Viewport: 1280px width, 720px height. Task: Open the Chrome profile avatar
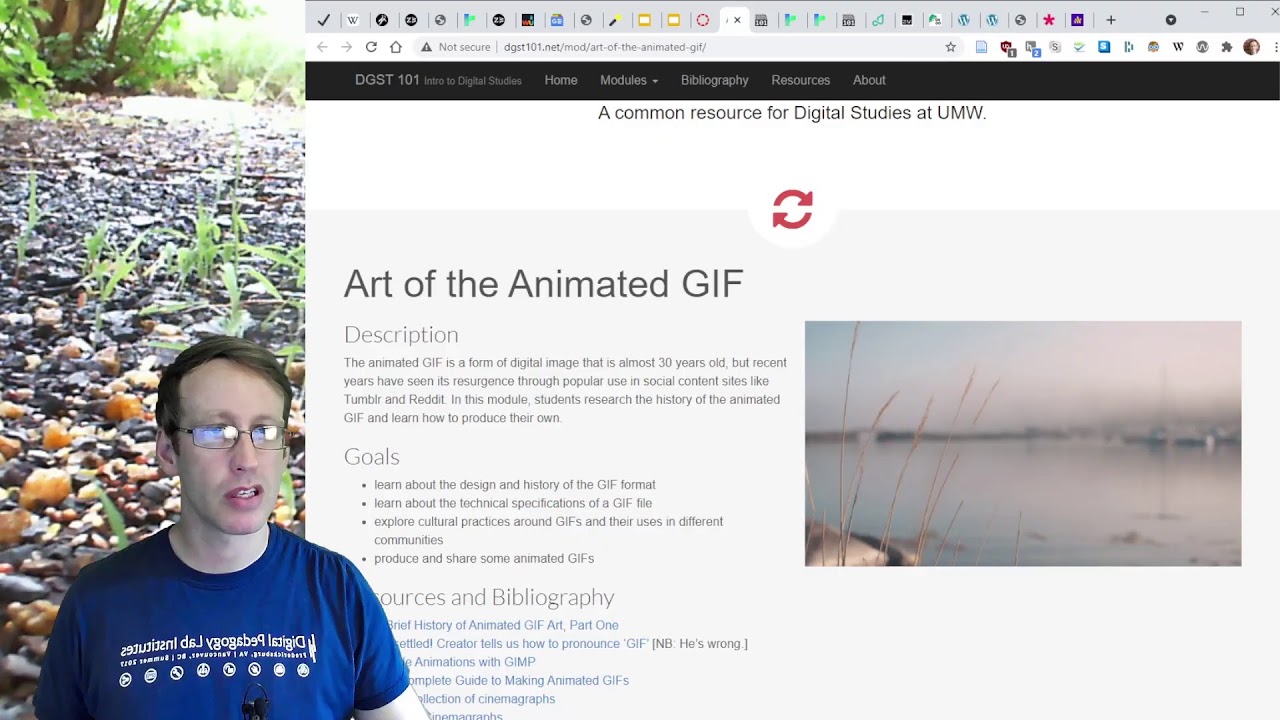click(x=1251, y=47)
